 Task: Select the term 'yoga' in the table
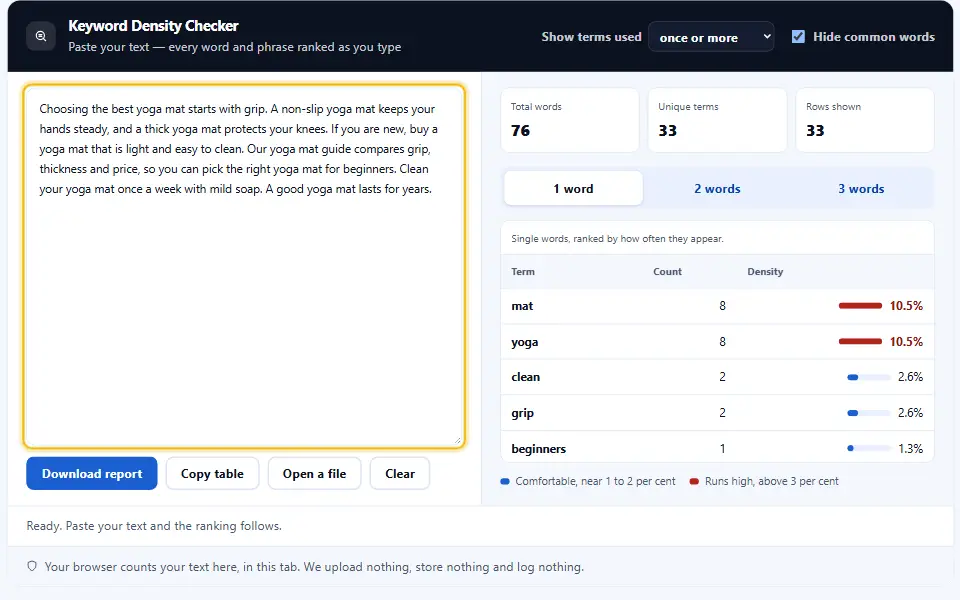pyautogui.click(x=525, y=342)
